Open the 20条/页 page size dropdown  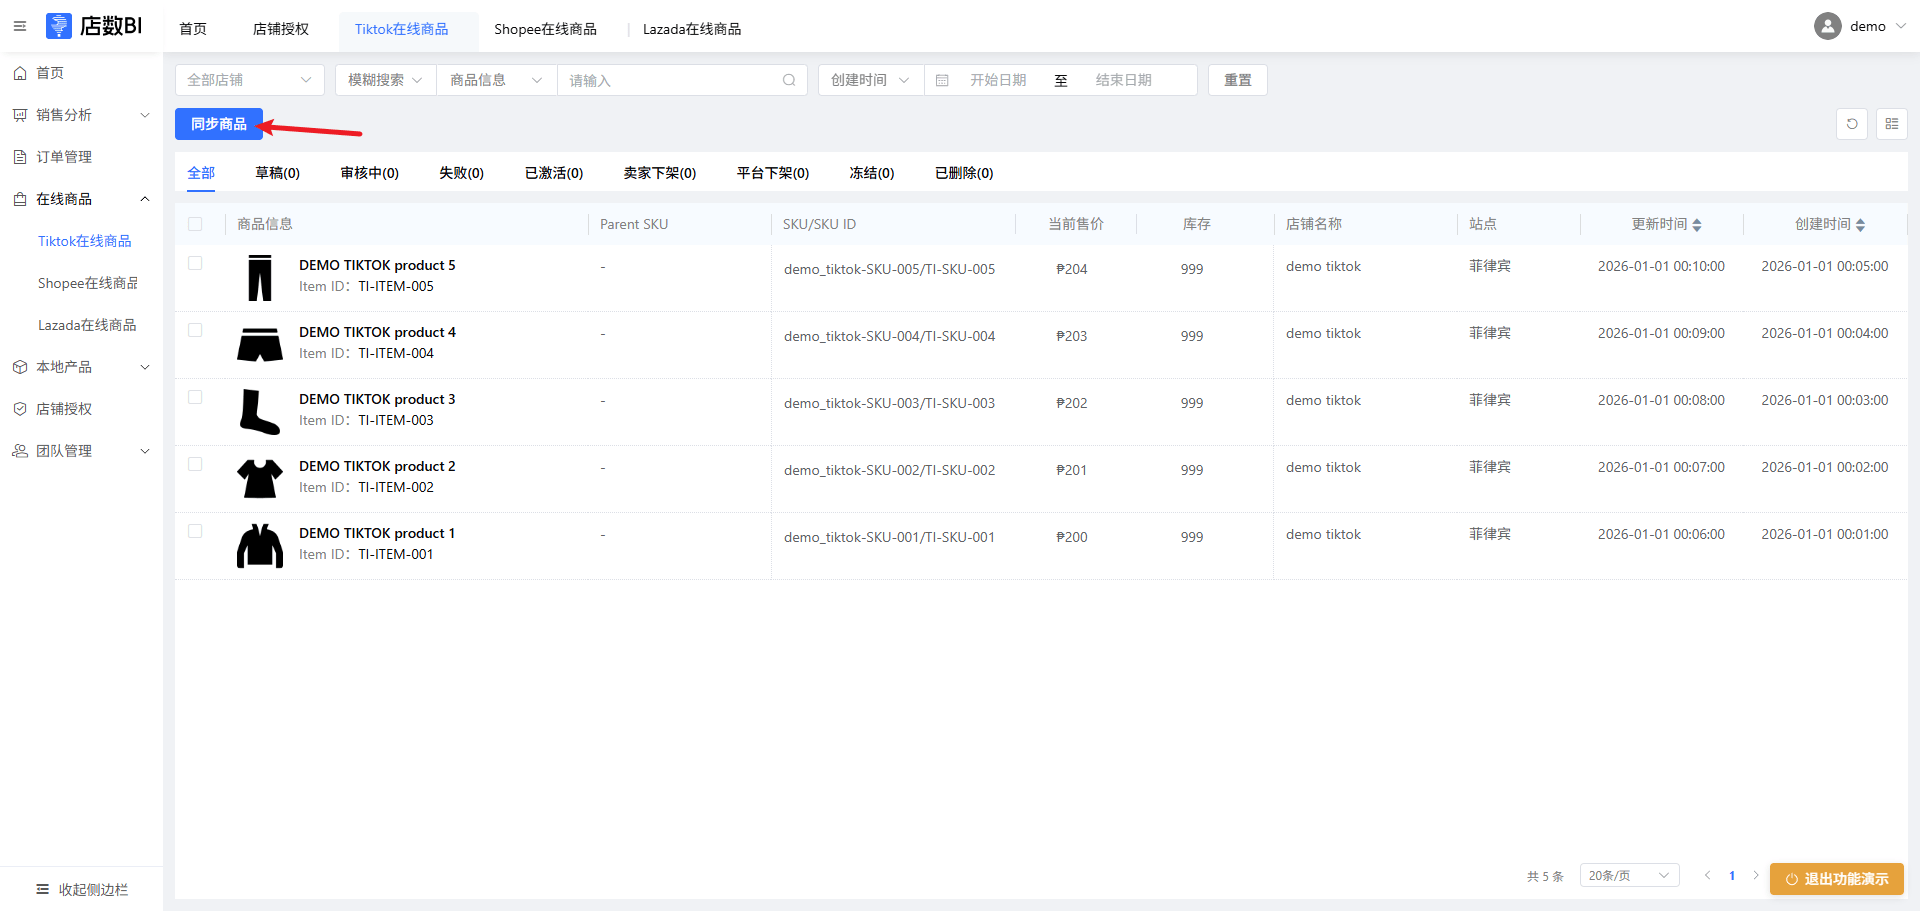point(1629,875)
